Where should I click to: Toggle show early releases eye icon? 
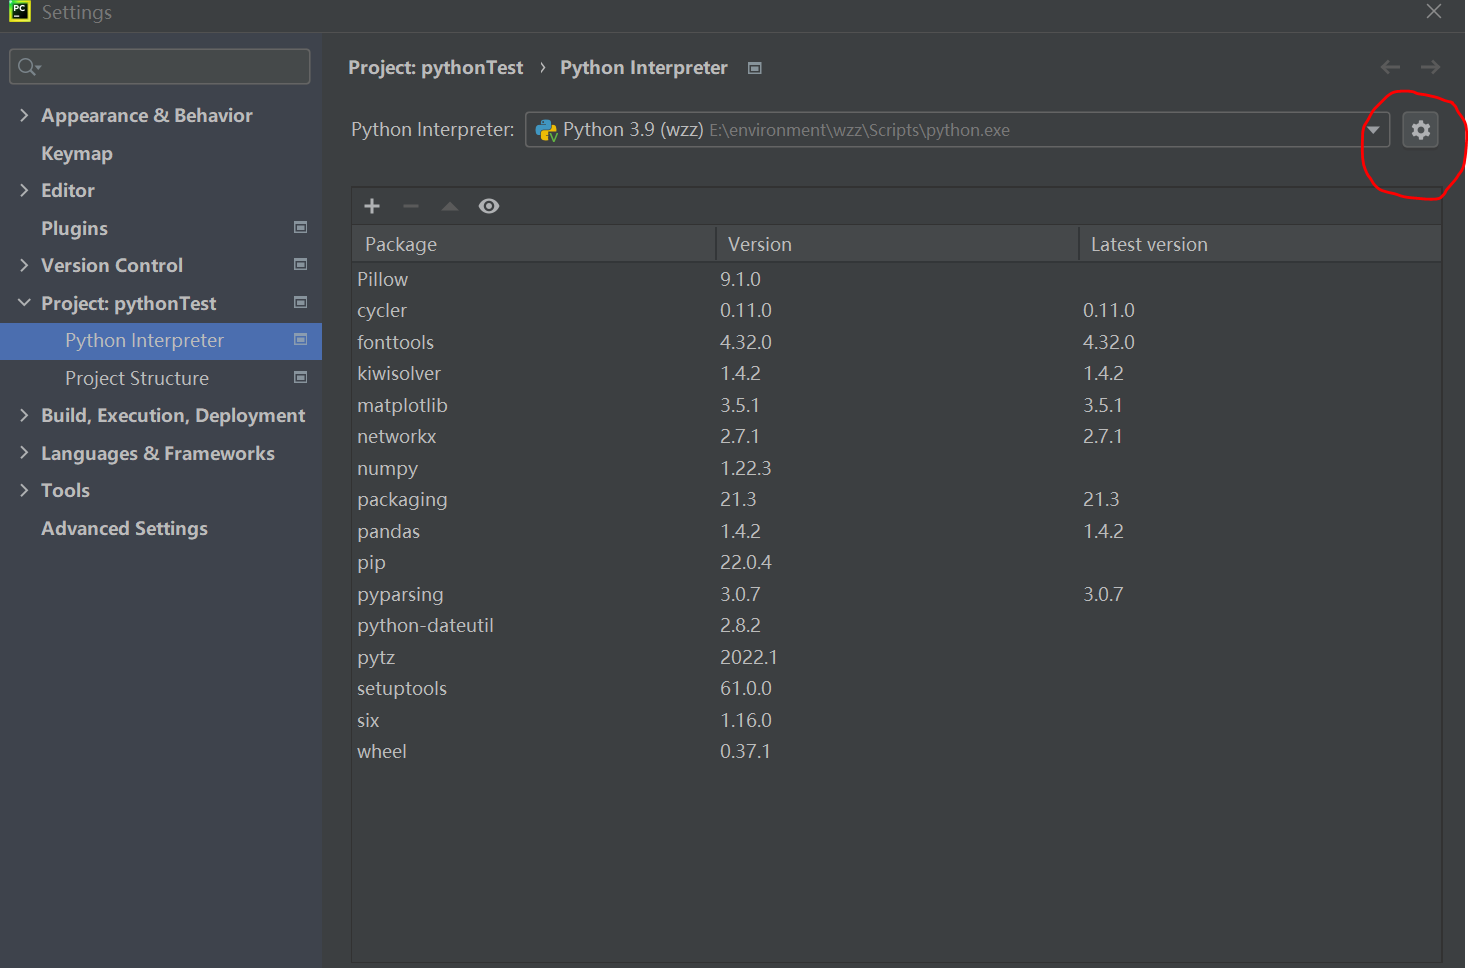tap(489, 206)
